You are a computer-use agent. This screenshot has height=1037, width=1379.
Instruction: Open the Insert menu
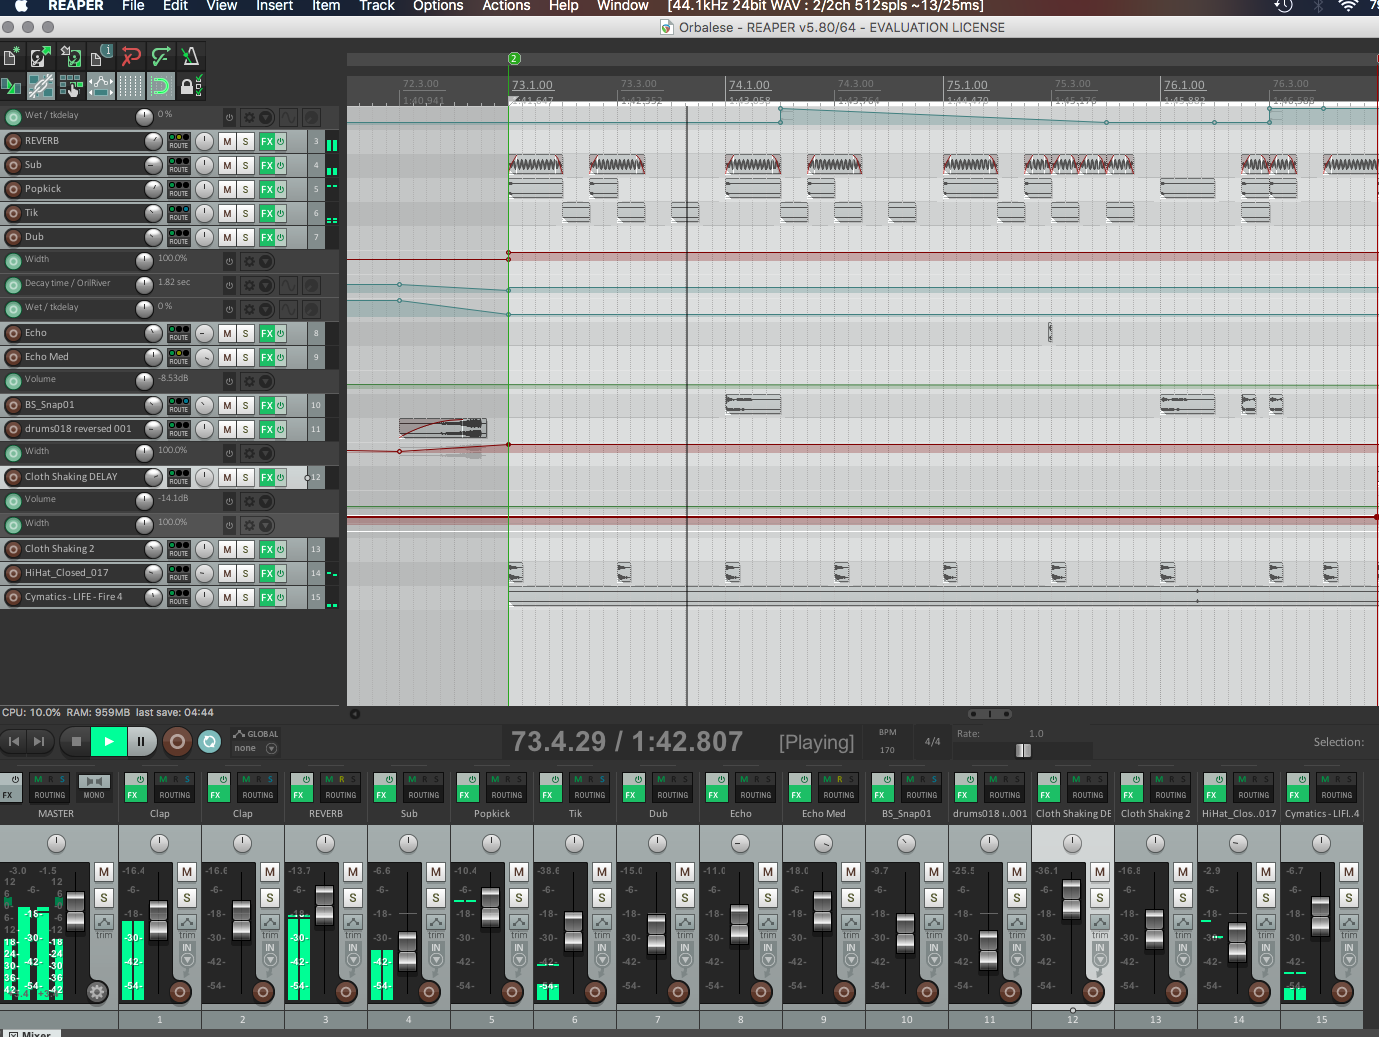tap(275, 6)
